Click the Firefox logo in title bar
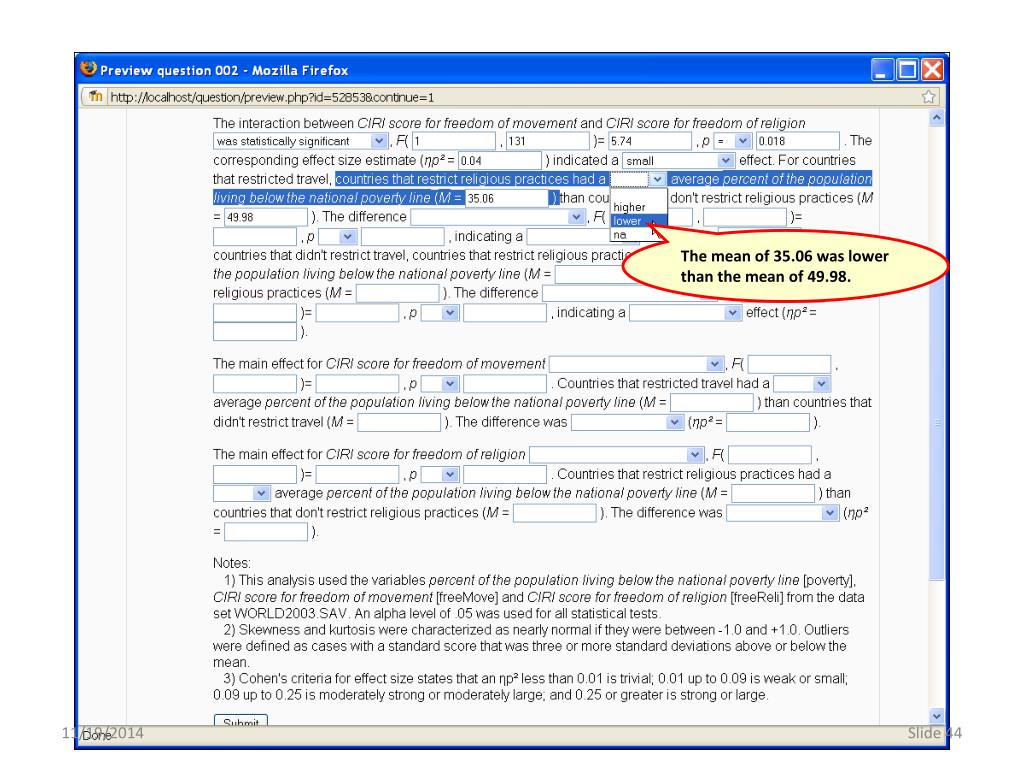The width and height of the screenshot is (1024, 768). coord(88,69)
